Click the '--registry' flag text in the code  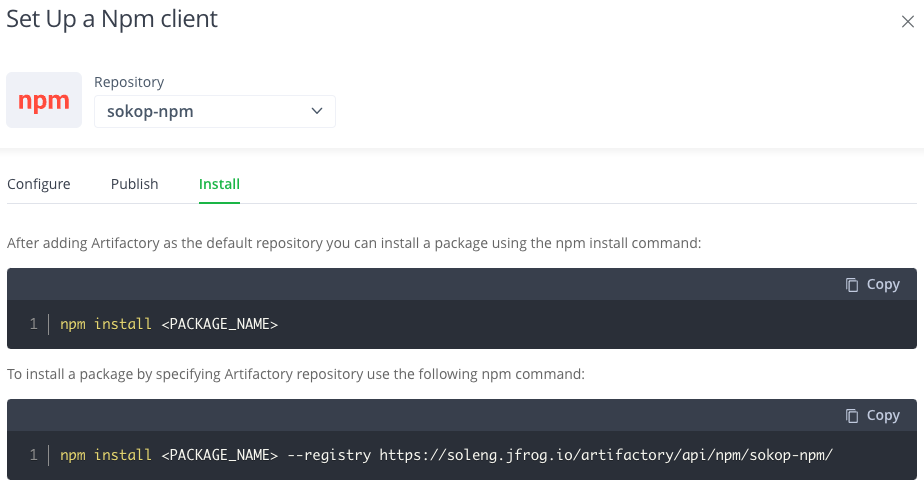click(329, 455)
